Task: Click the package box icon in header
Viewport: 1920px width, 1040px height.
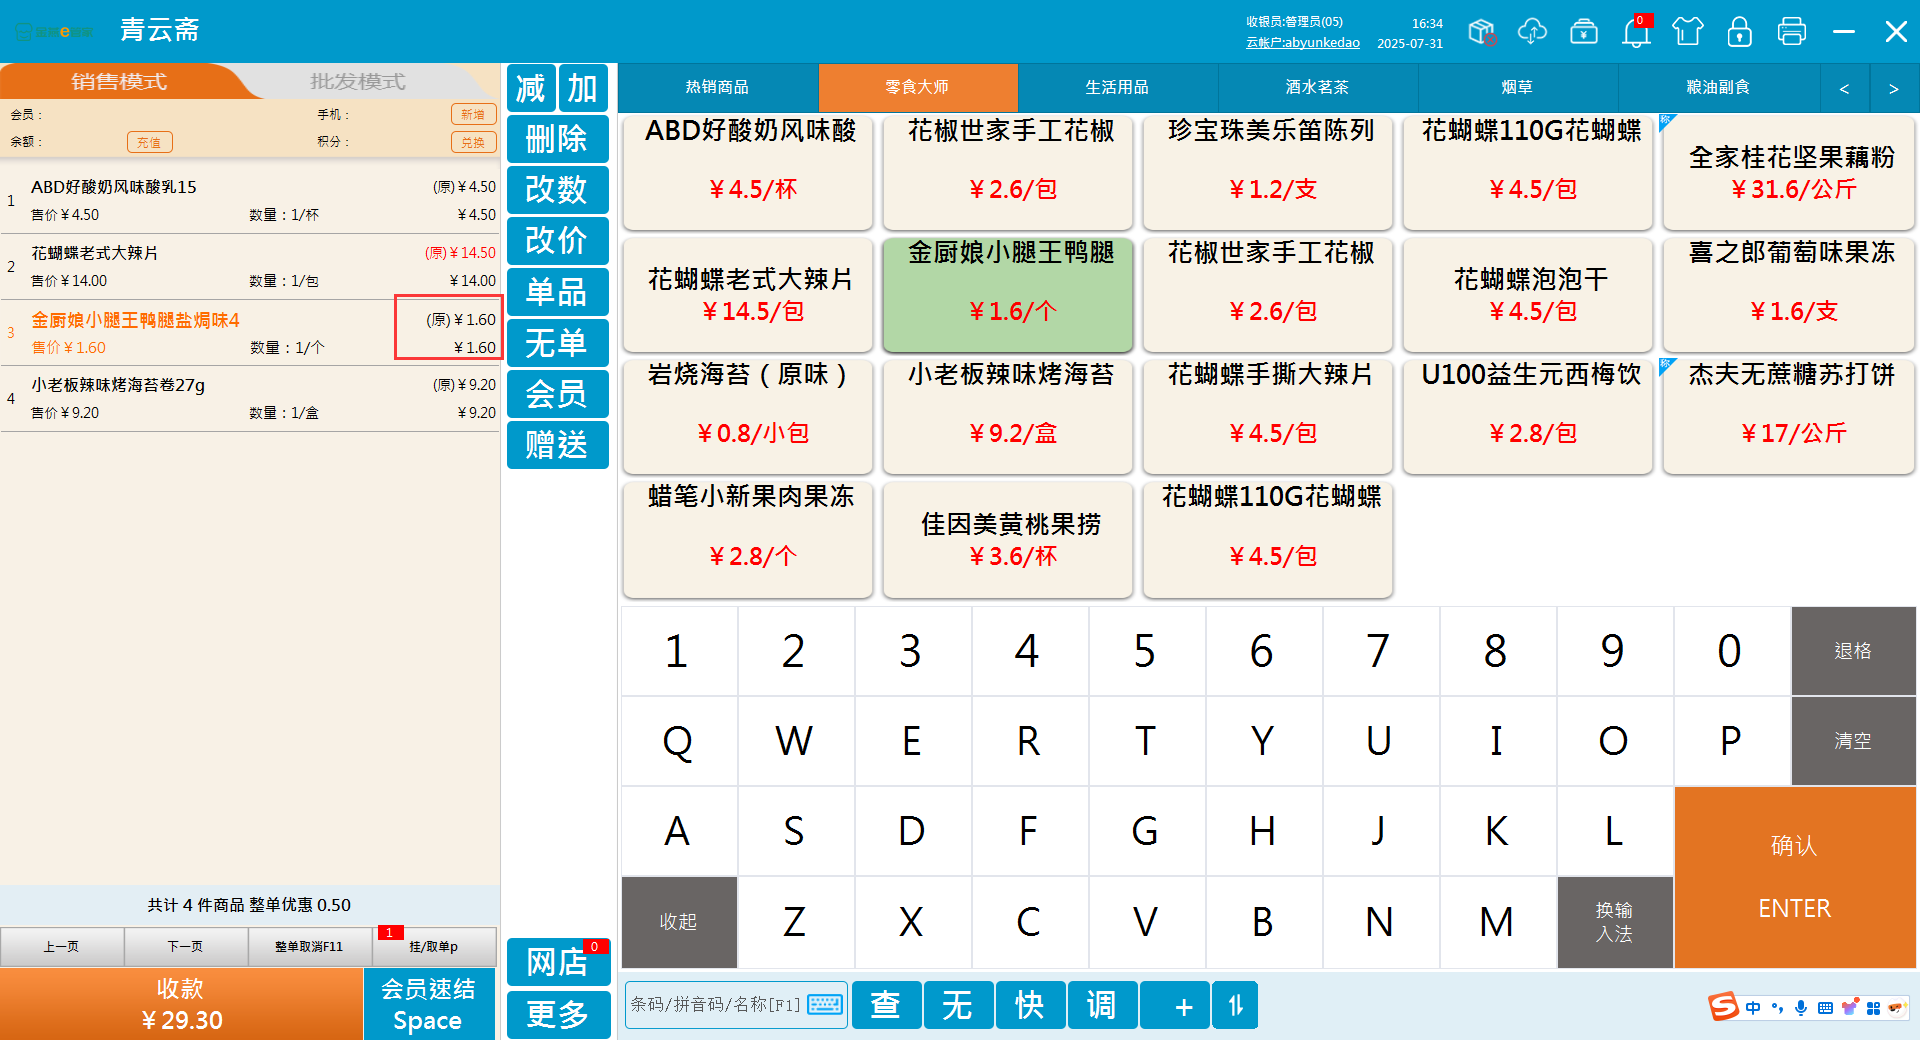Action: coord(1481,32)
